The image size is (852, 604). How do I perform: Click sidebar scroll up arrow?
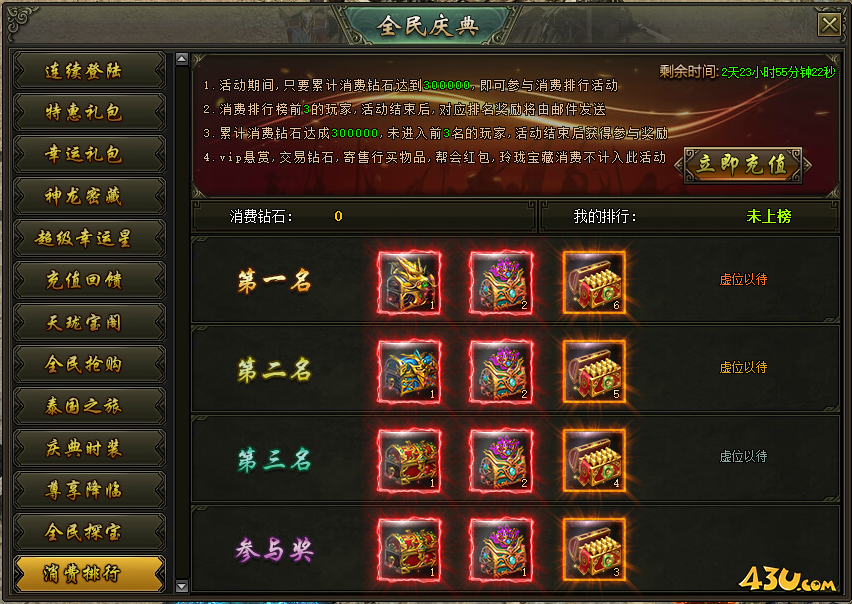tap(182, 59)
